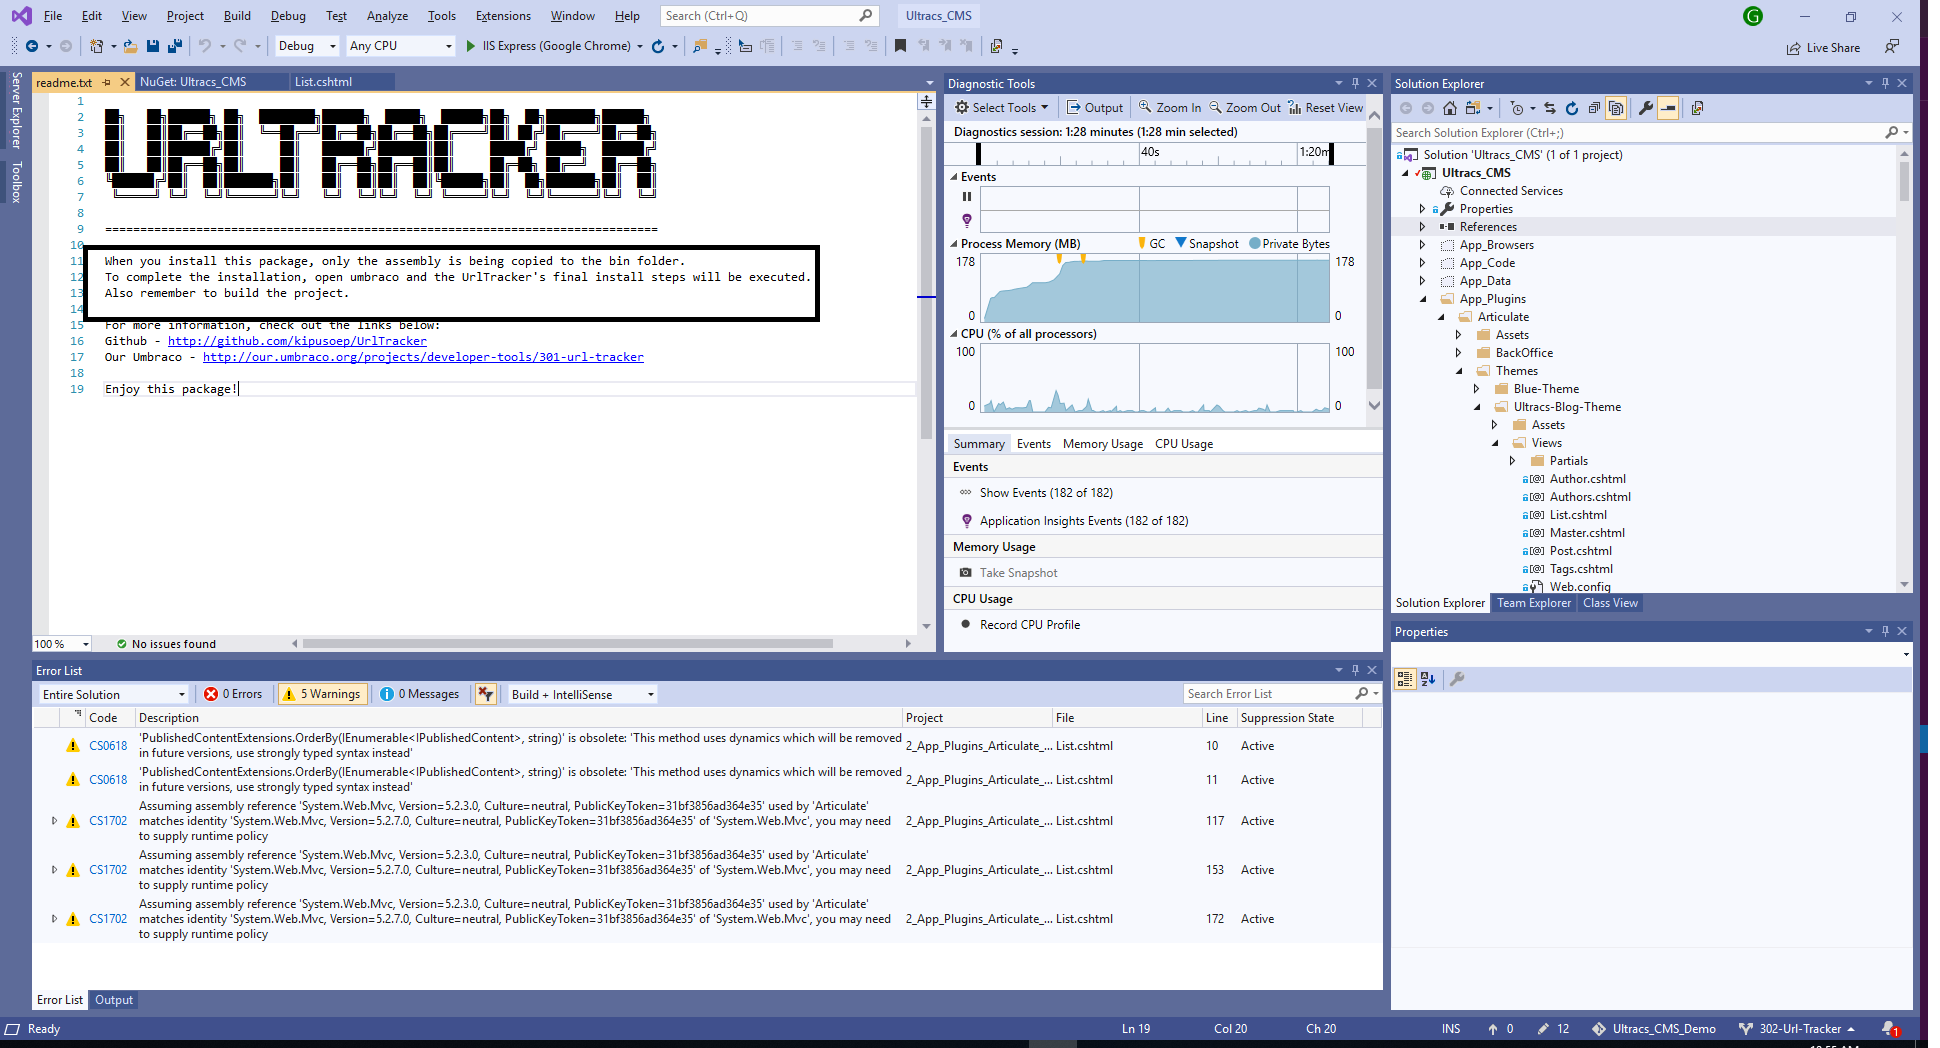Click the Undo arrow icon

[205, 46]
